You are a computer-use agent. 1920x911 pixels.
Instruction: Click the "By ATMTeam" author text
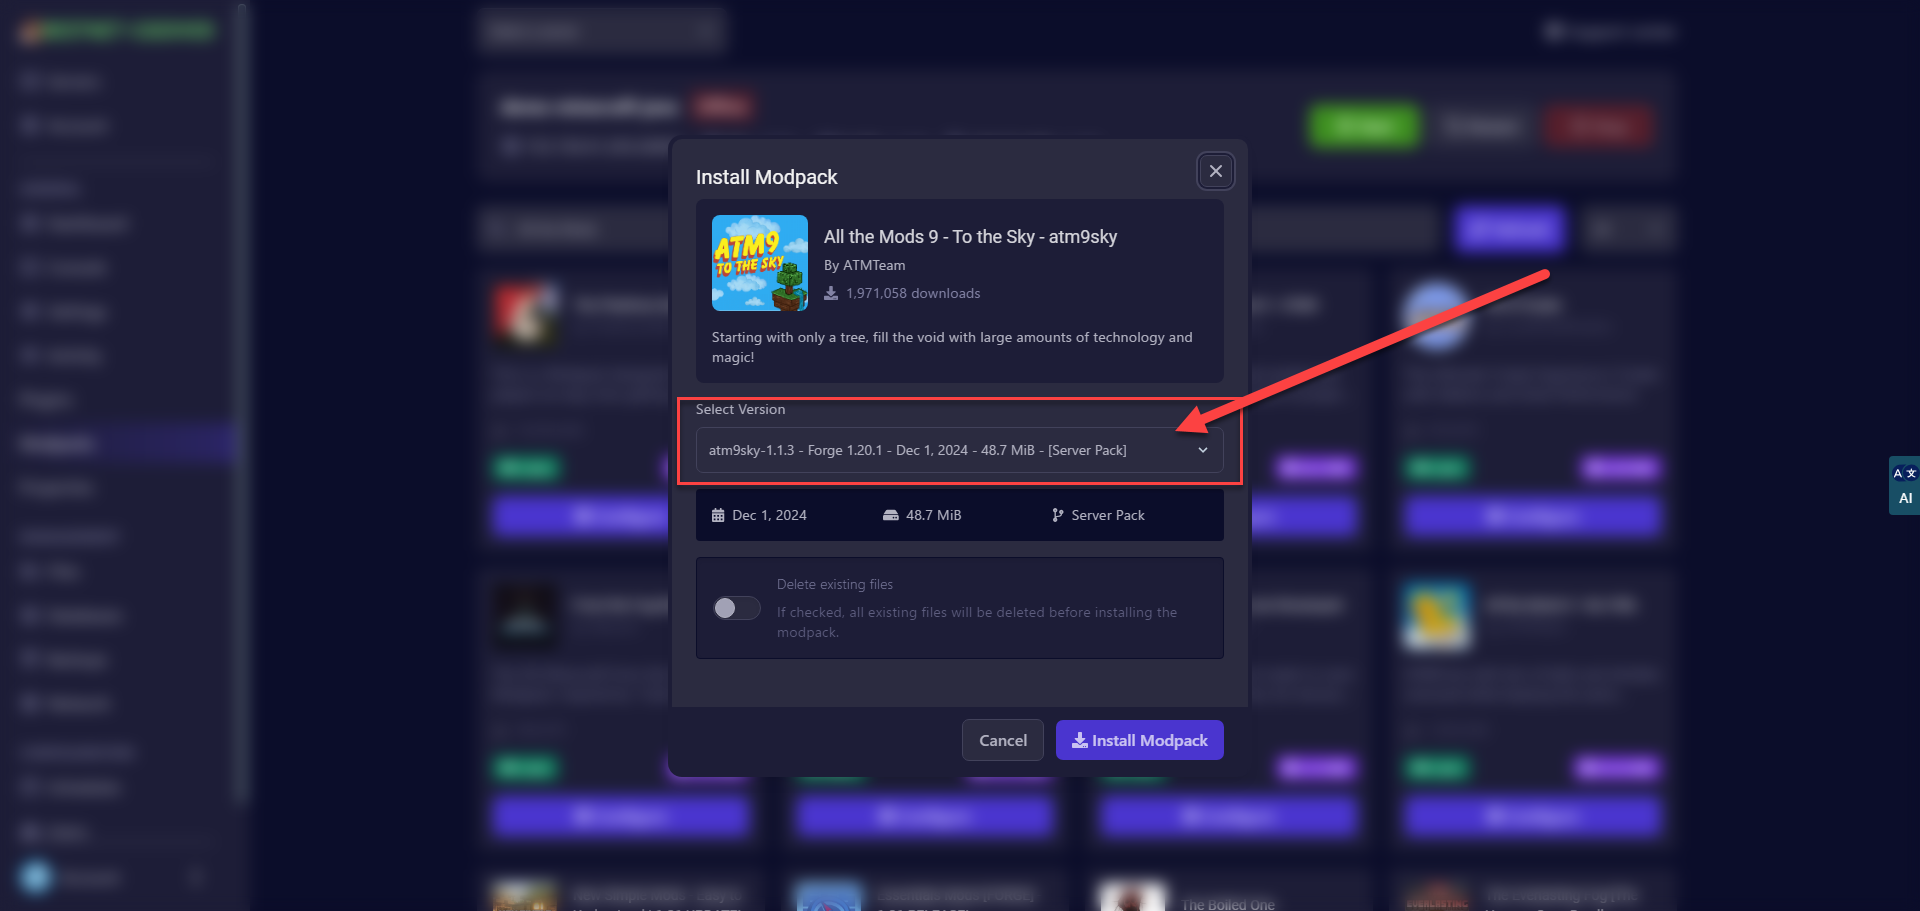[x=864, y=265]
